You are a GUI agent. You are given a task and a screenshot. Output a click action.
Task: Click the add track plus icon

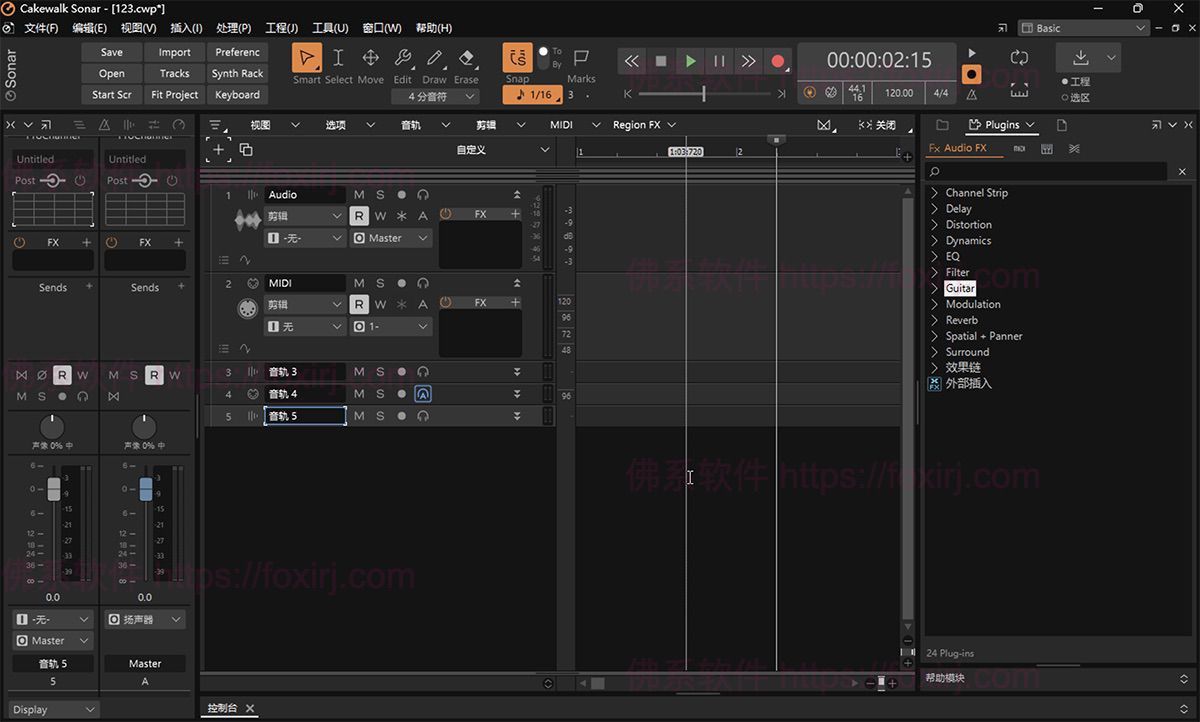click(x=218, y=150)
